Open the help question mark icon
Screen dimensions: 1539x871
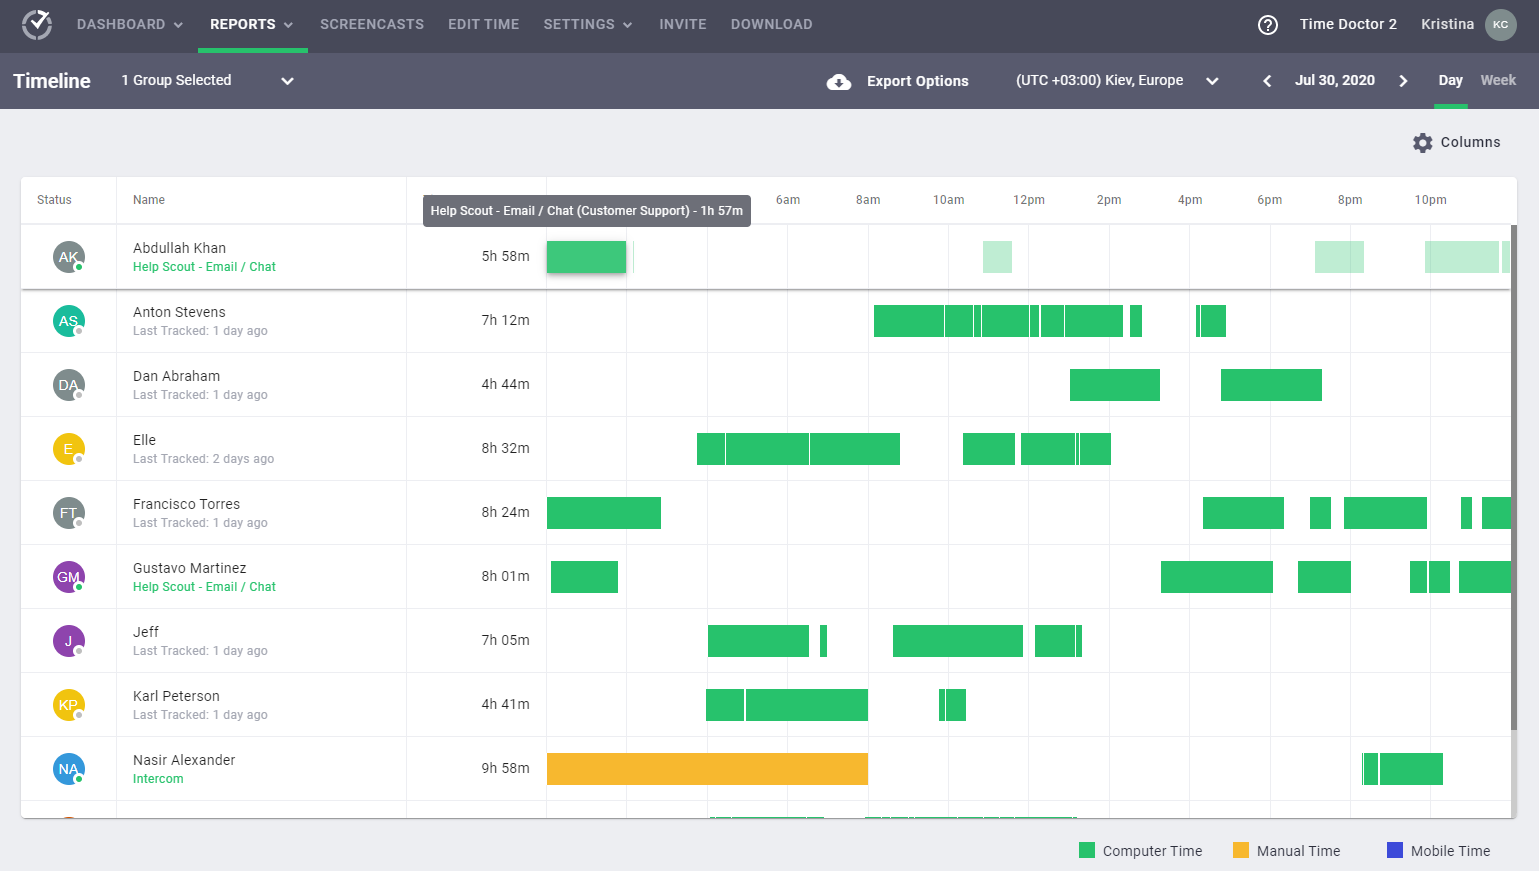[1267, 25]
